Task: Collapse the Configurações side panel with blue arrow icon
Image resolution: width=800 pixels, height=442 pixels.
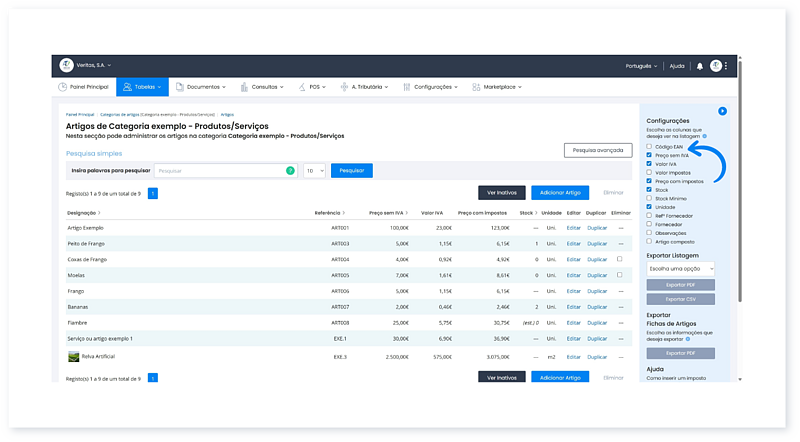Action: click(x=722, y=111)
